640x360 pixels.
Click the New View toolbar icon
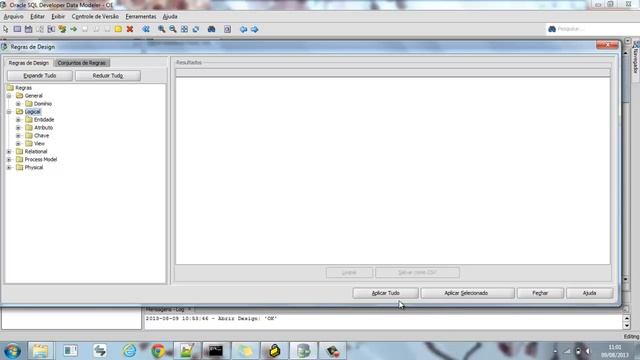pyautogui.click(x=29, y=29)
